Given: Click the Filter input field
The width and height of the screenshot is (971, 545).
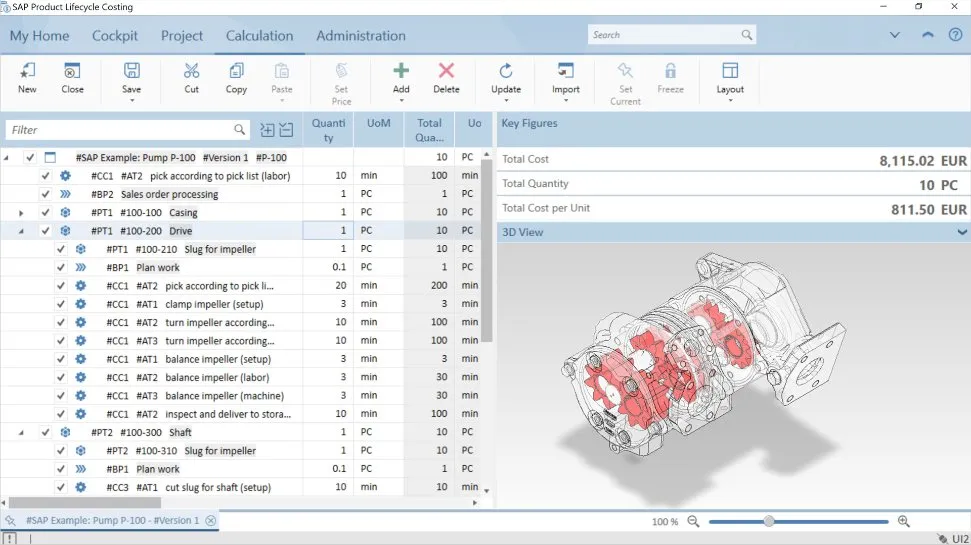Looking at the screenshot, I should [118, 130].
